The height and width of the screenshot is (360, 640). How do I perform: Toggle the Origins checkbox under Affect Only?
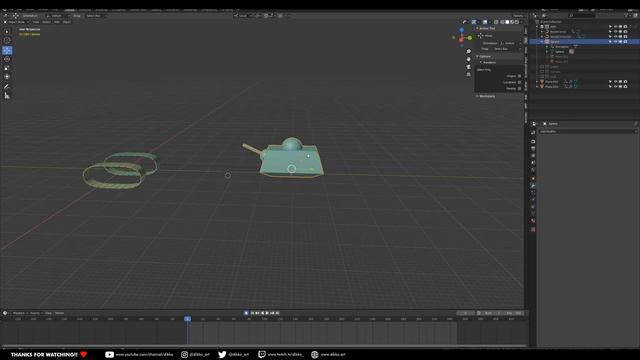(519, 76)
